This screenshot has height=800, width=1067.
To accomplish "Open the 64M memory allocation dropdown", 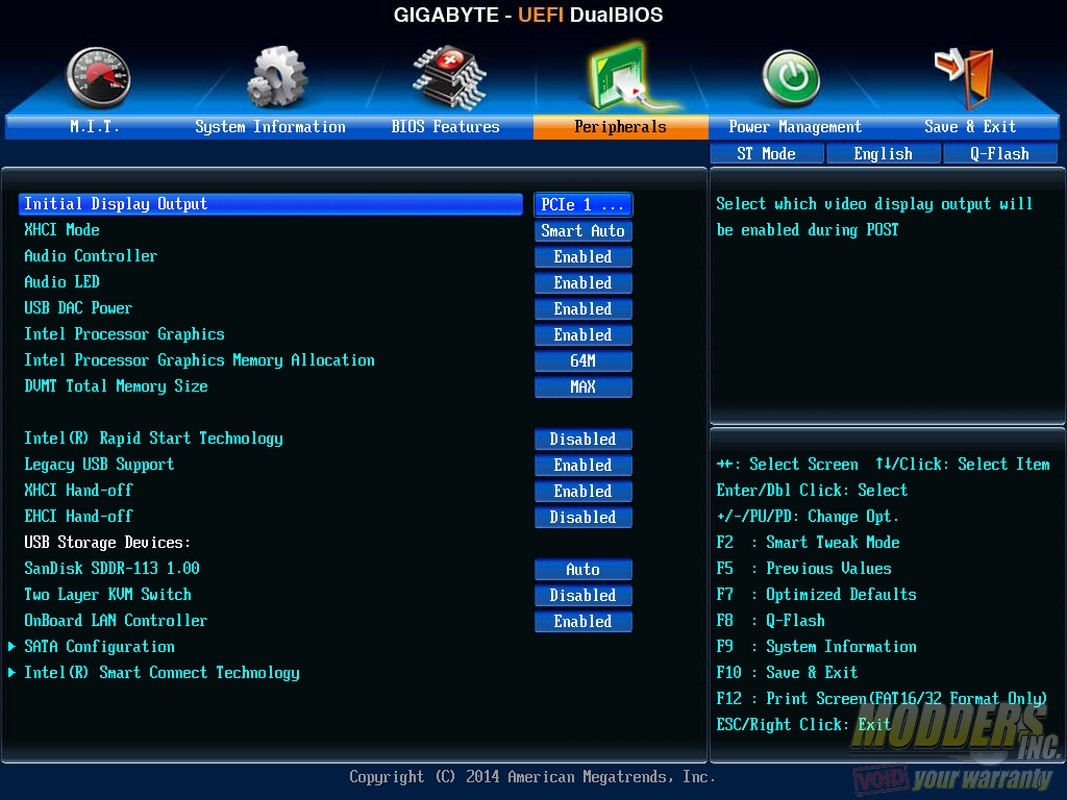I will (x=583, y=361).
